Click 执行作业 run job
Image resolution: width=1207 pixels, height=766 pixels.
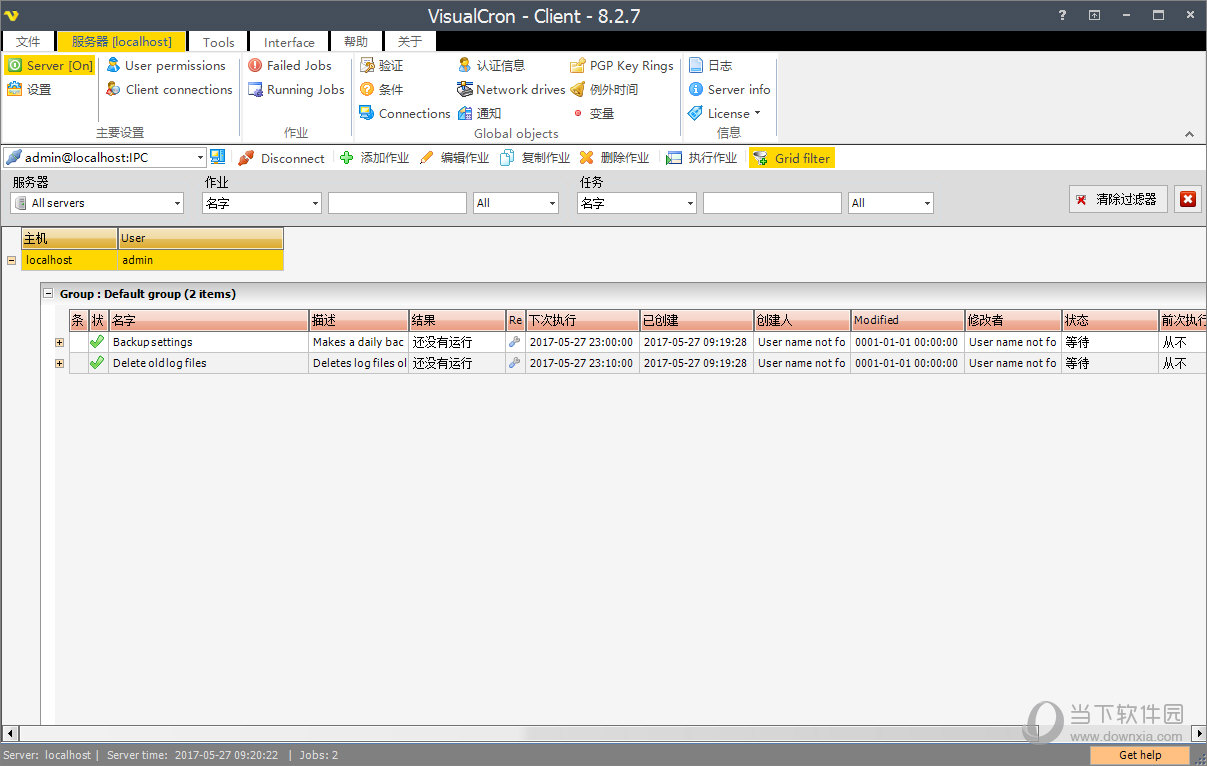[702, 158]
